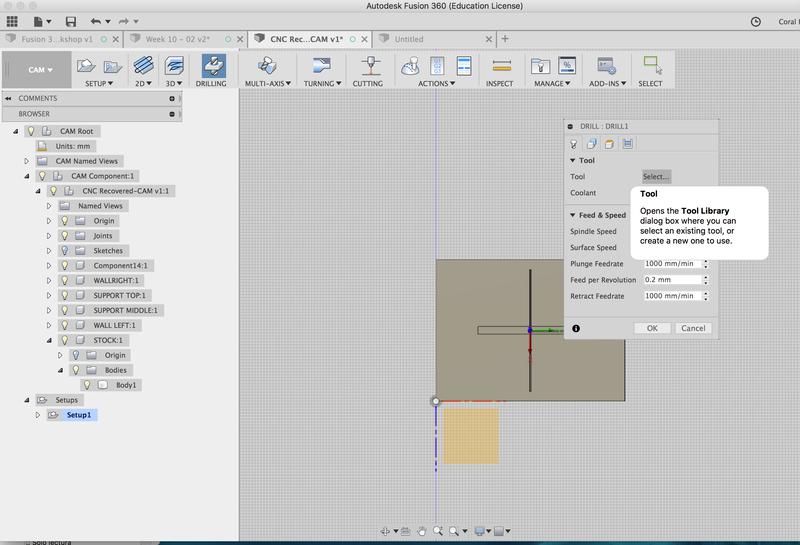
Task: Click the Redo arrow
Action: (123, 21)
